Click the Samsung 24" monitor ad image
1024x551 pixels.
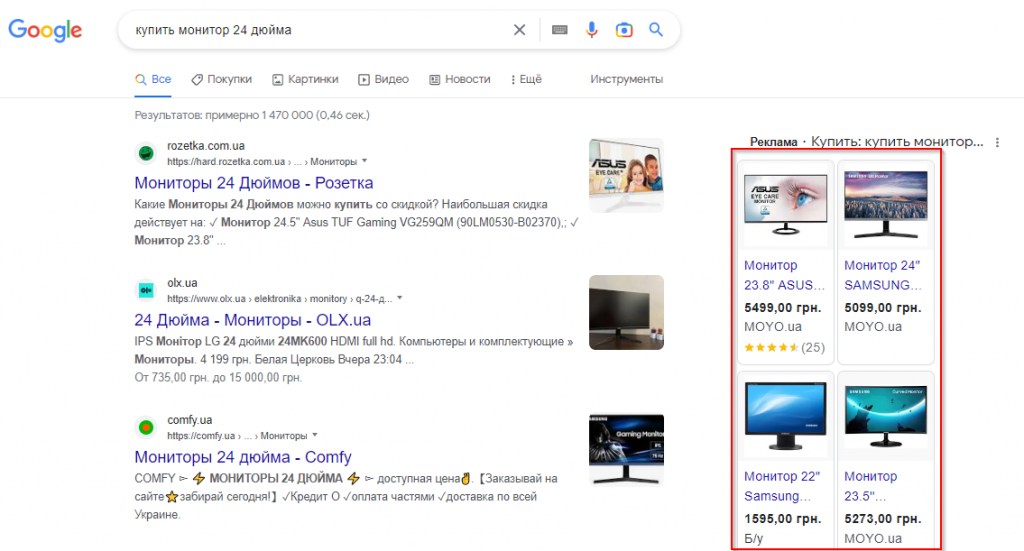pyautogui.click(x=886, y=204)
